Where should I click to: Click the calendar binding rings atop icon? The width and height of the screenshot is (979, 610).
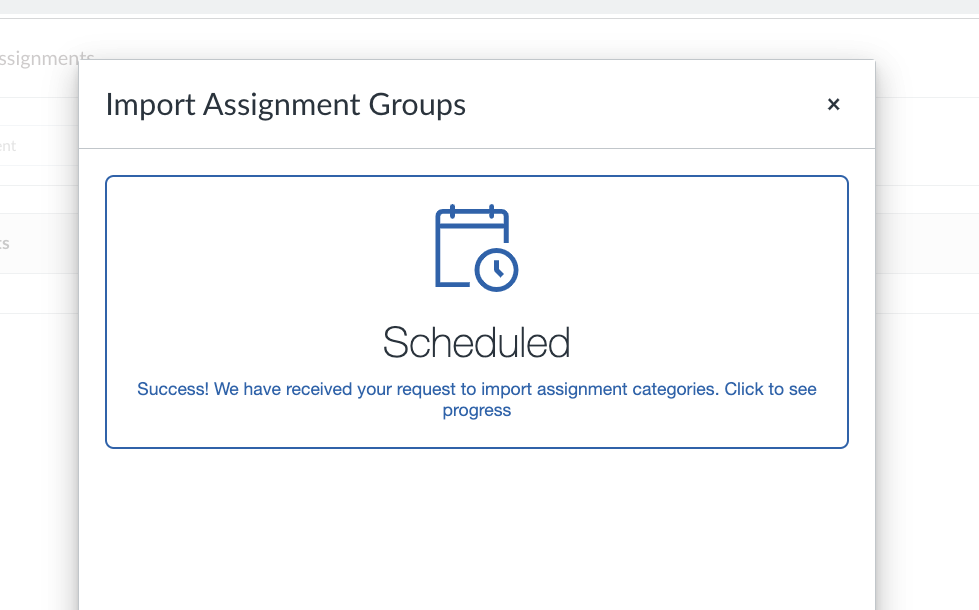click(x=472, y=211)
